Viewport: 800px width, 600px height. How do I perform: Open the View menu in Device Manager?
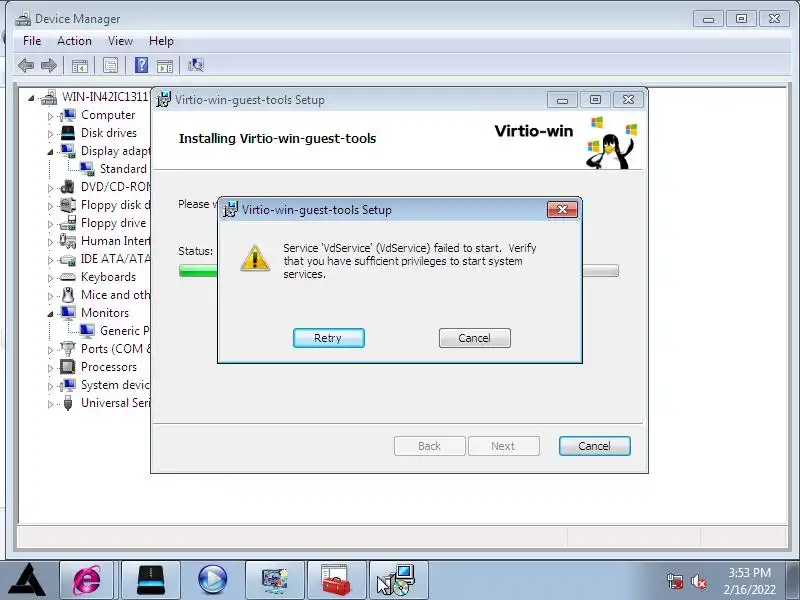click(x=120, y=41)
